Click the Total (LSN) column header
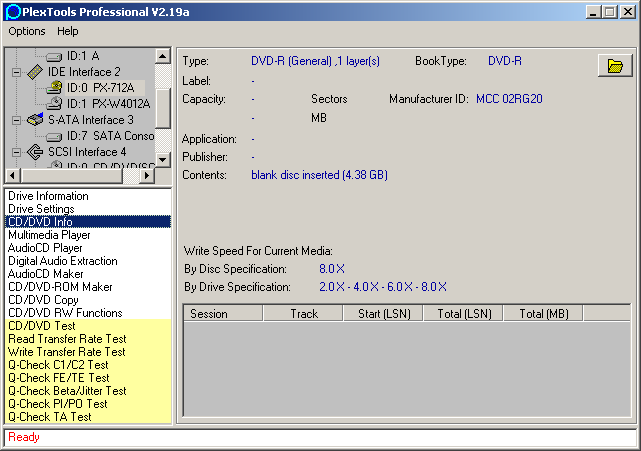 tap(464, 314)
